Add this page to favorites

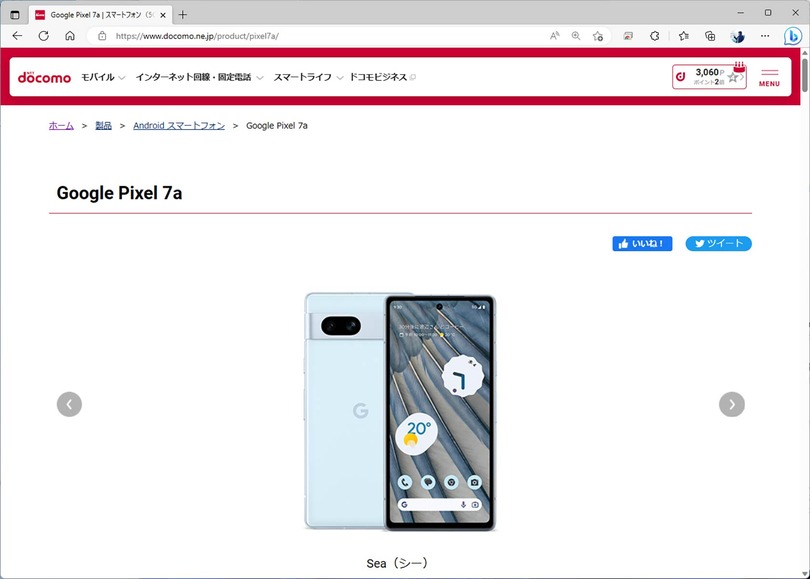point(598,35)
